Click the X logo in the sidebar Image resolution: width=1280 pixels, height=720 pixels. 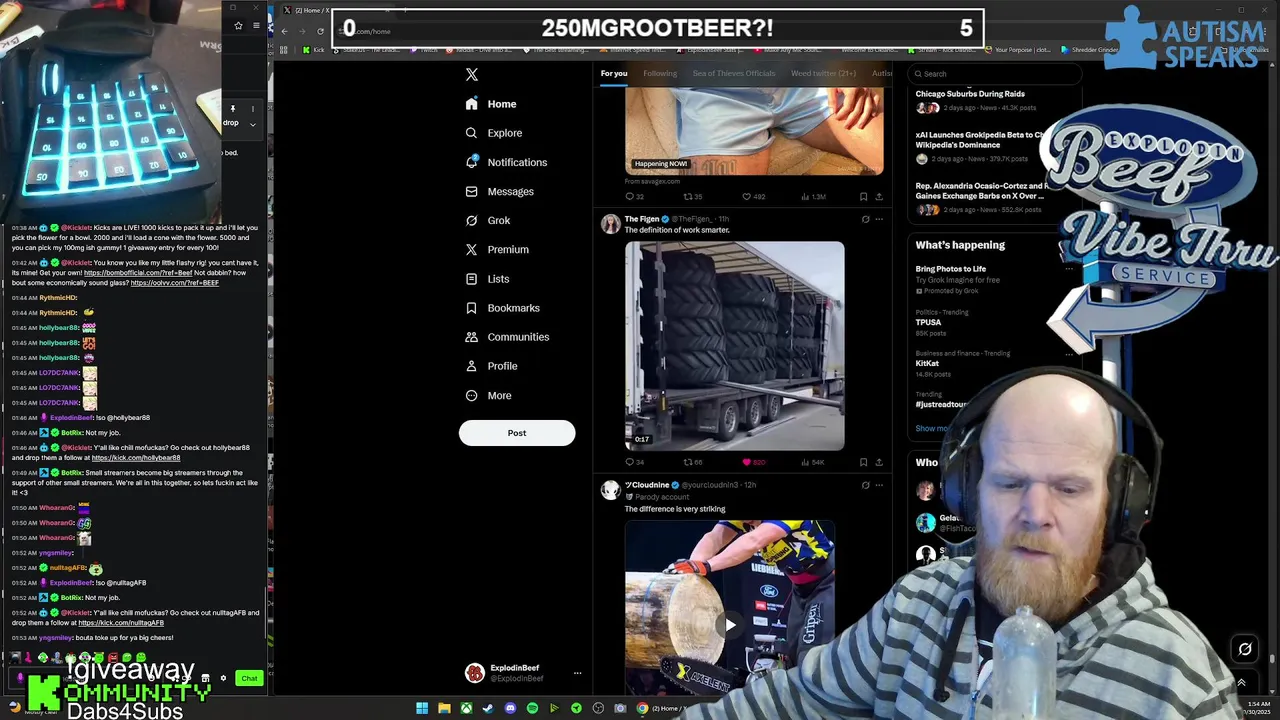click(x=472, y=74)
